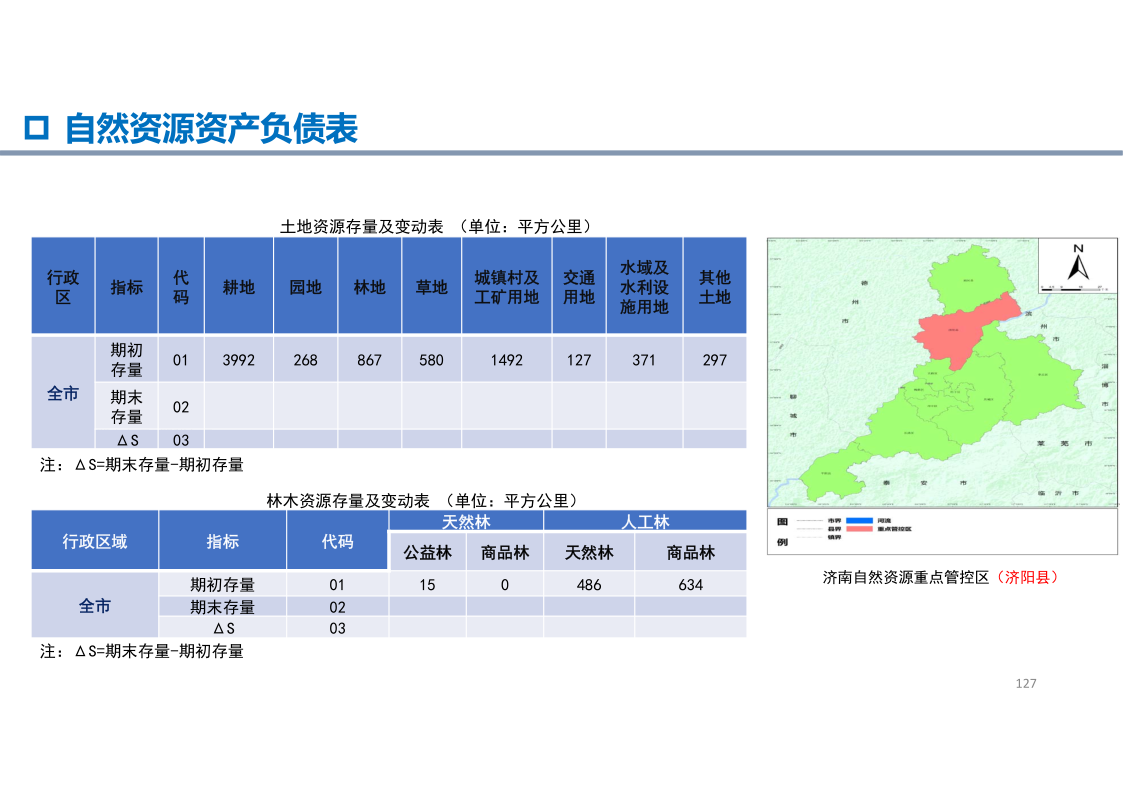Click the forest table value 486
The height and width of the screenshot is (794, 1123).
(589, 585)
